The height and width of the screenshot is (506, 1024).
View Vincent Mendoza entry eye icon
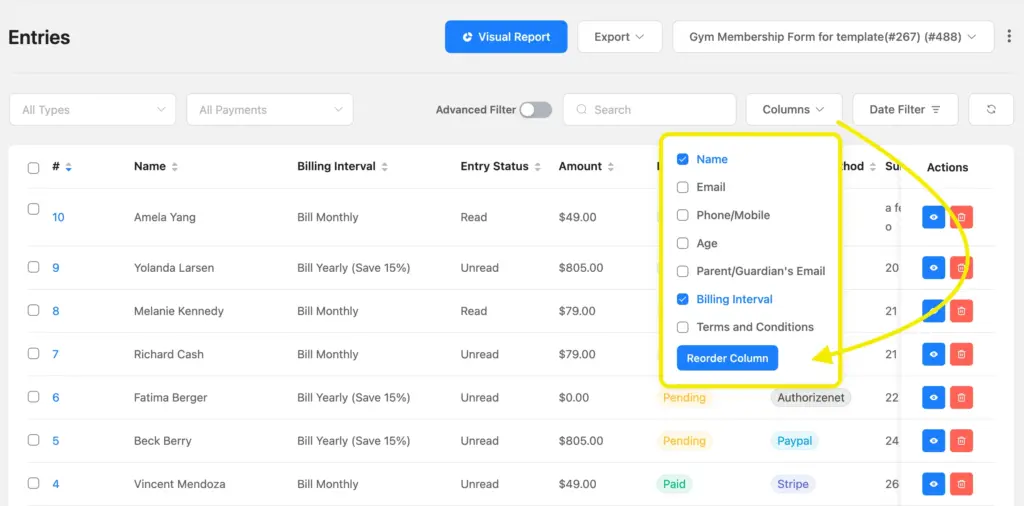pyautogui.click(x=933, y=484)
